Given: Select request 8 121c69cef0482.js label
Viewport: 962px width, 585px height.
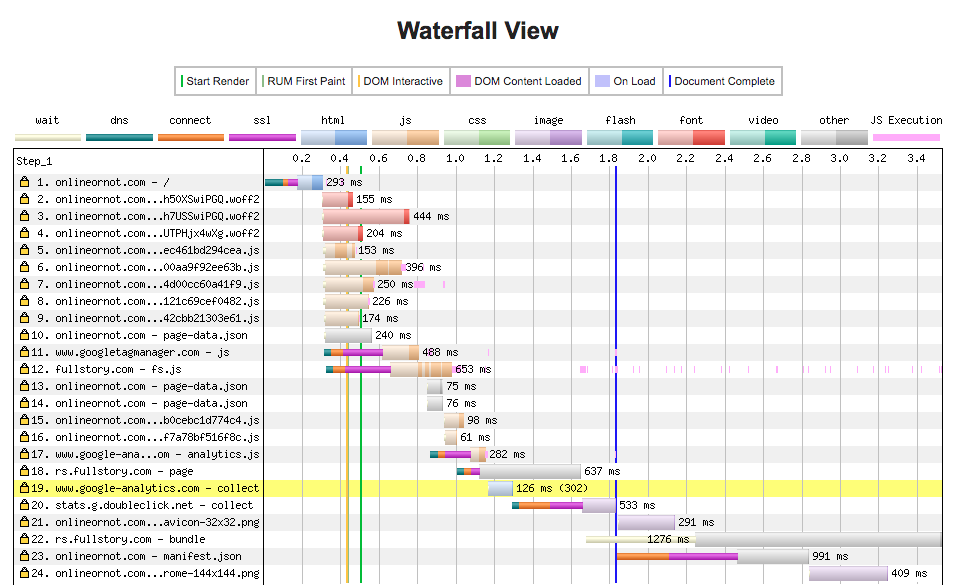Looking at the screenshot, I should pyautogui.click(x=148, y=301).
